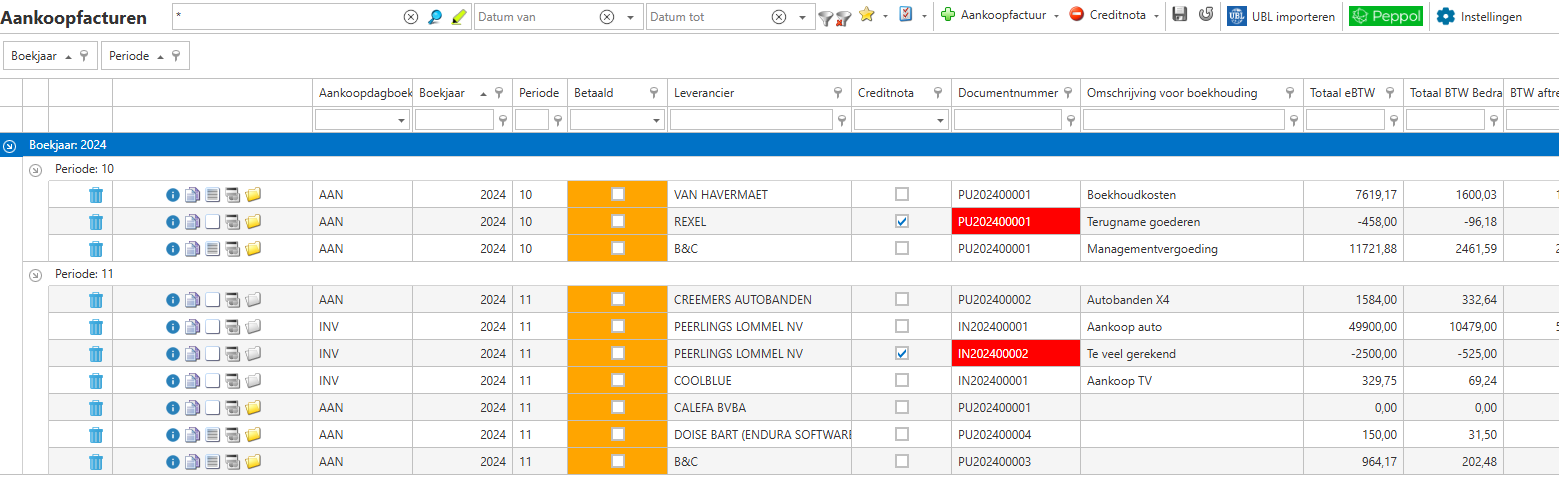Collapse the Boekjaar: 2024 group

pos(10,146)
